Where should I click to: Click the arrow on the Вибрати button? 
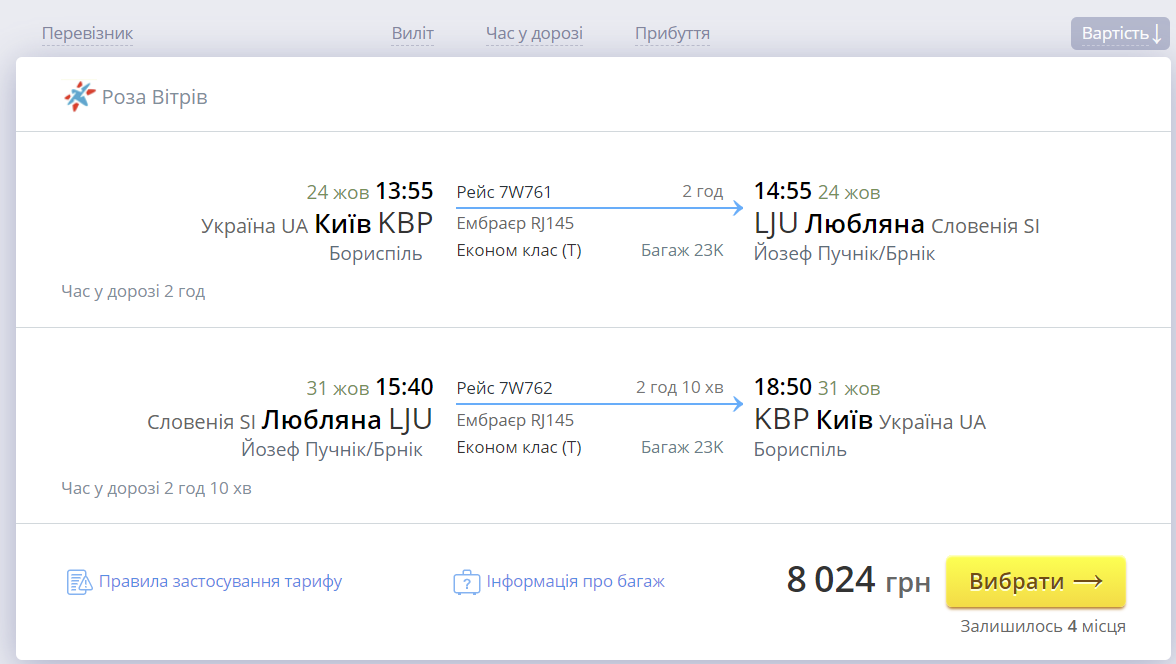[1088, 581]
